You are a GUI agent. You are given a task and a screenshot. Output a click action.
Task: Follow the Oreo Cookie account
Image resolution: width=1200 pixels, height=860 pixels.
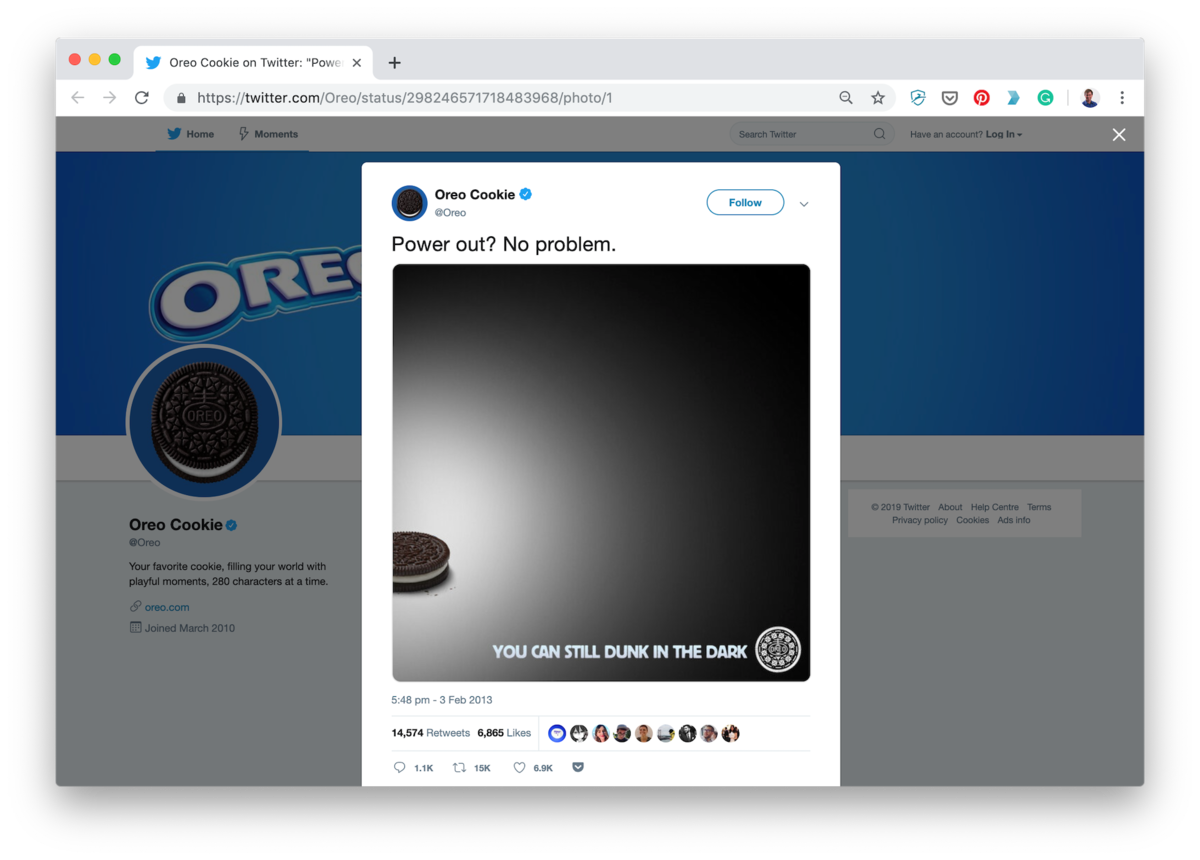click(x=745, y=203)
